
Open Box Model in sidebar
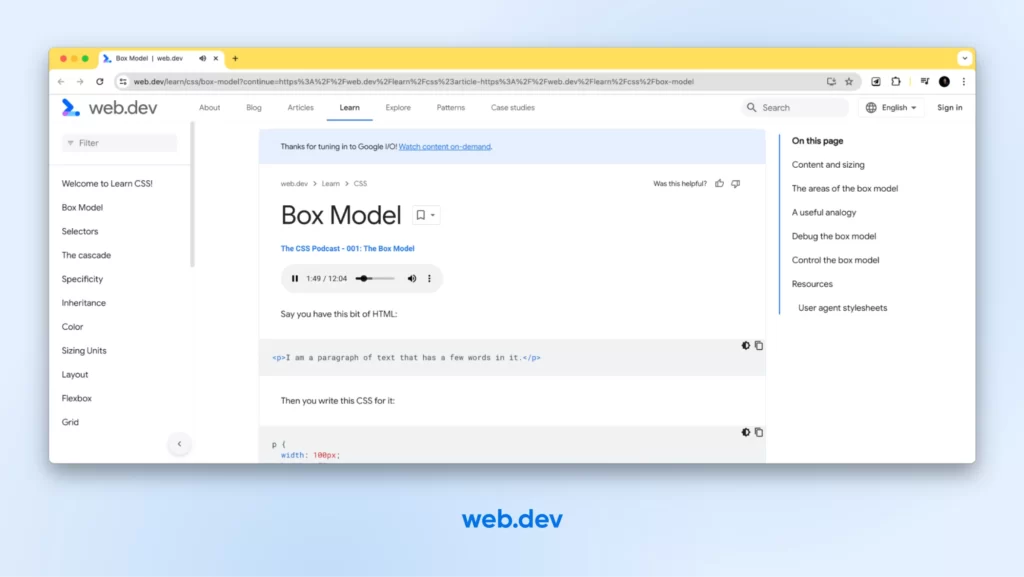(x=82, y=208)
